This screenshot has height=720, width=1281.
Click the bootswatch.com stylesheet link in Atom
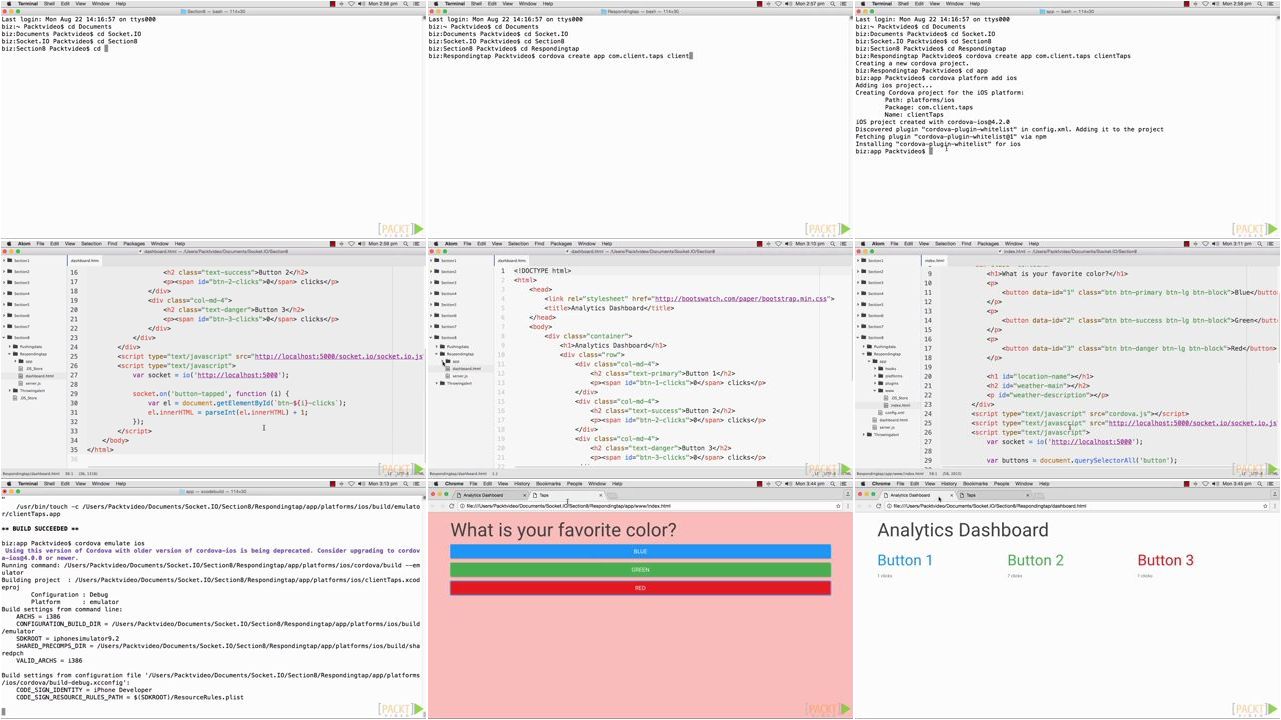(x=743, y=299)
